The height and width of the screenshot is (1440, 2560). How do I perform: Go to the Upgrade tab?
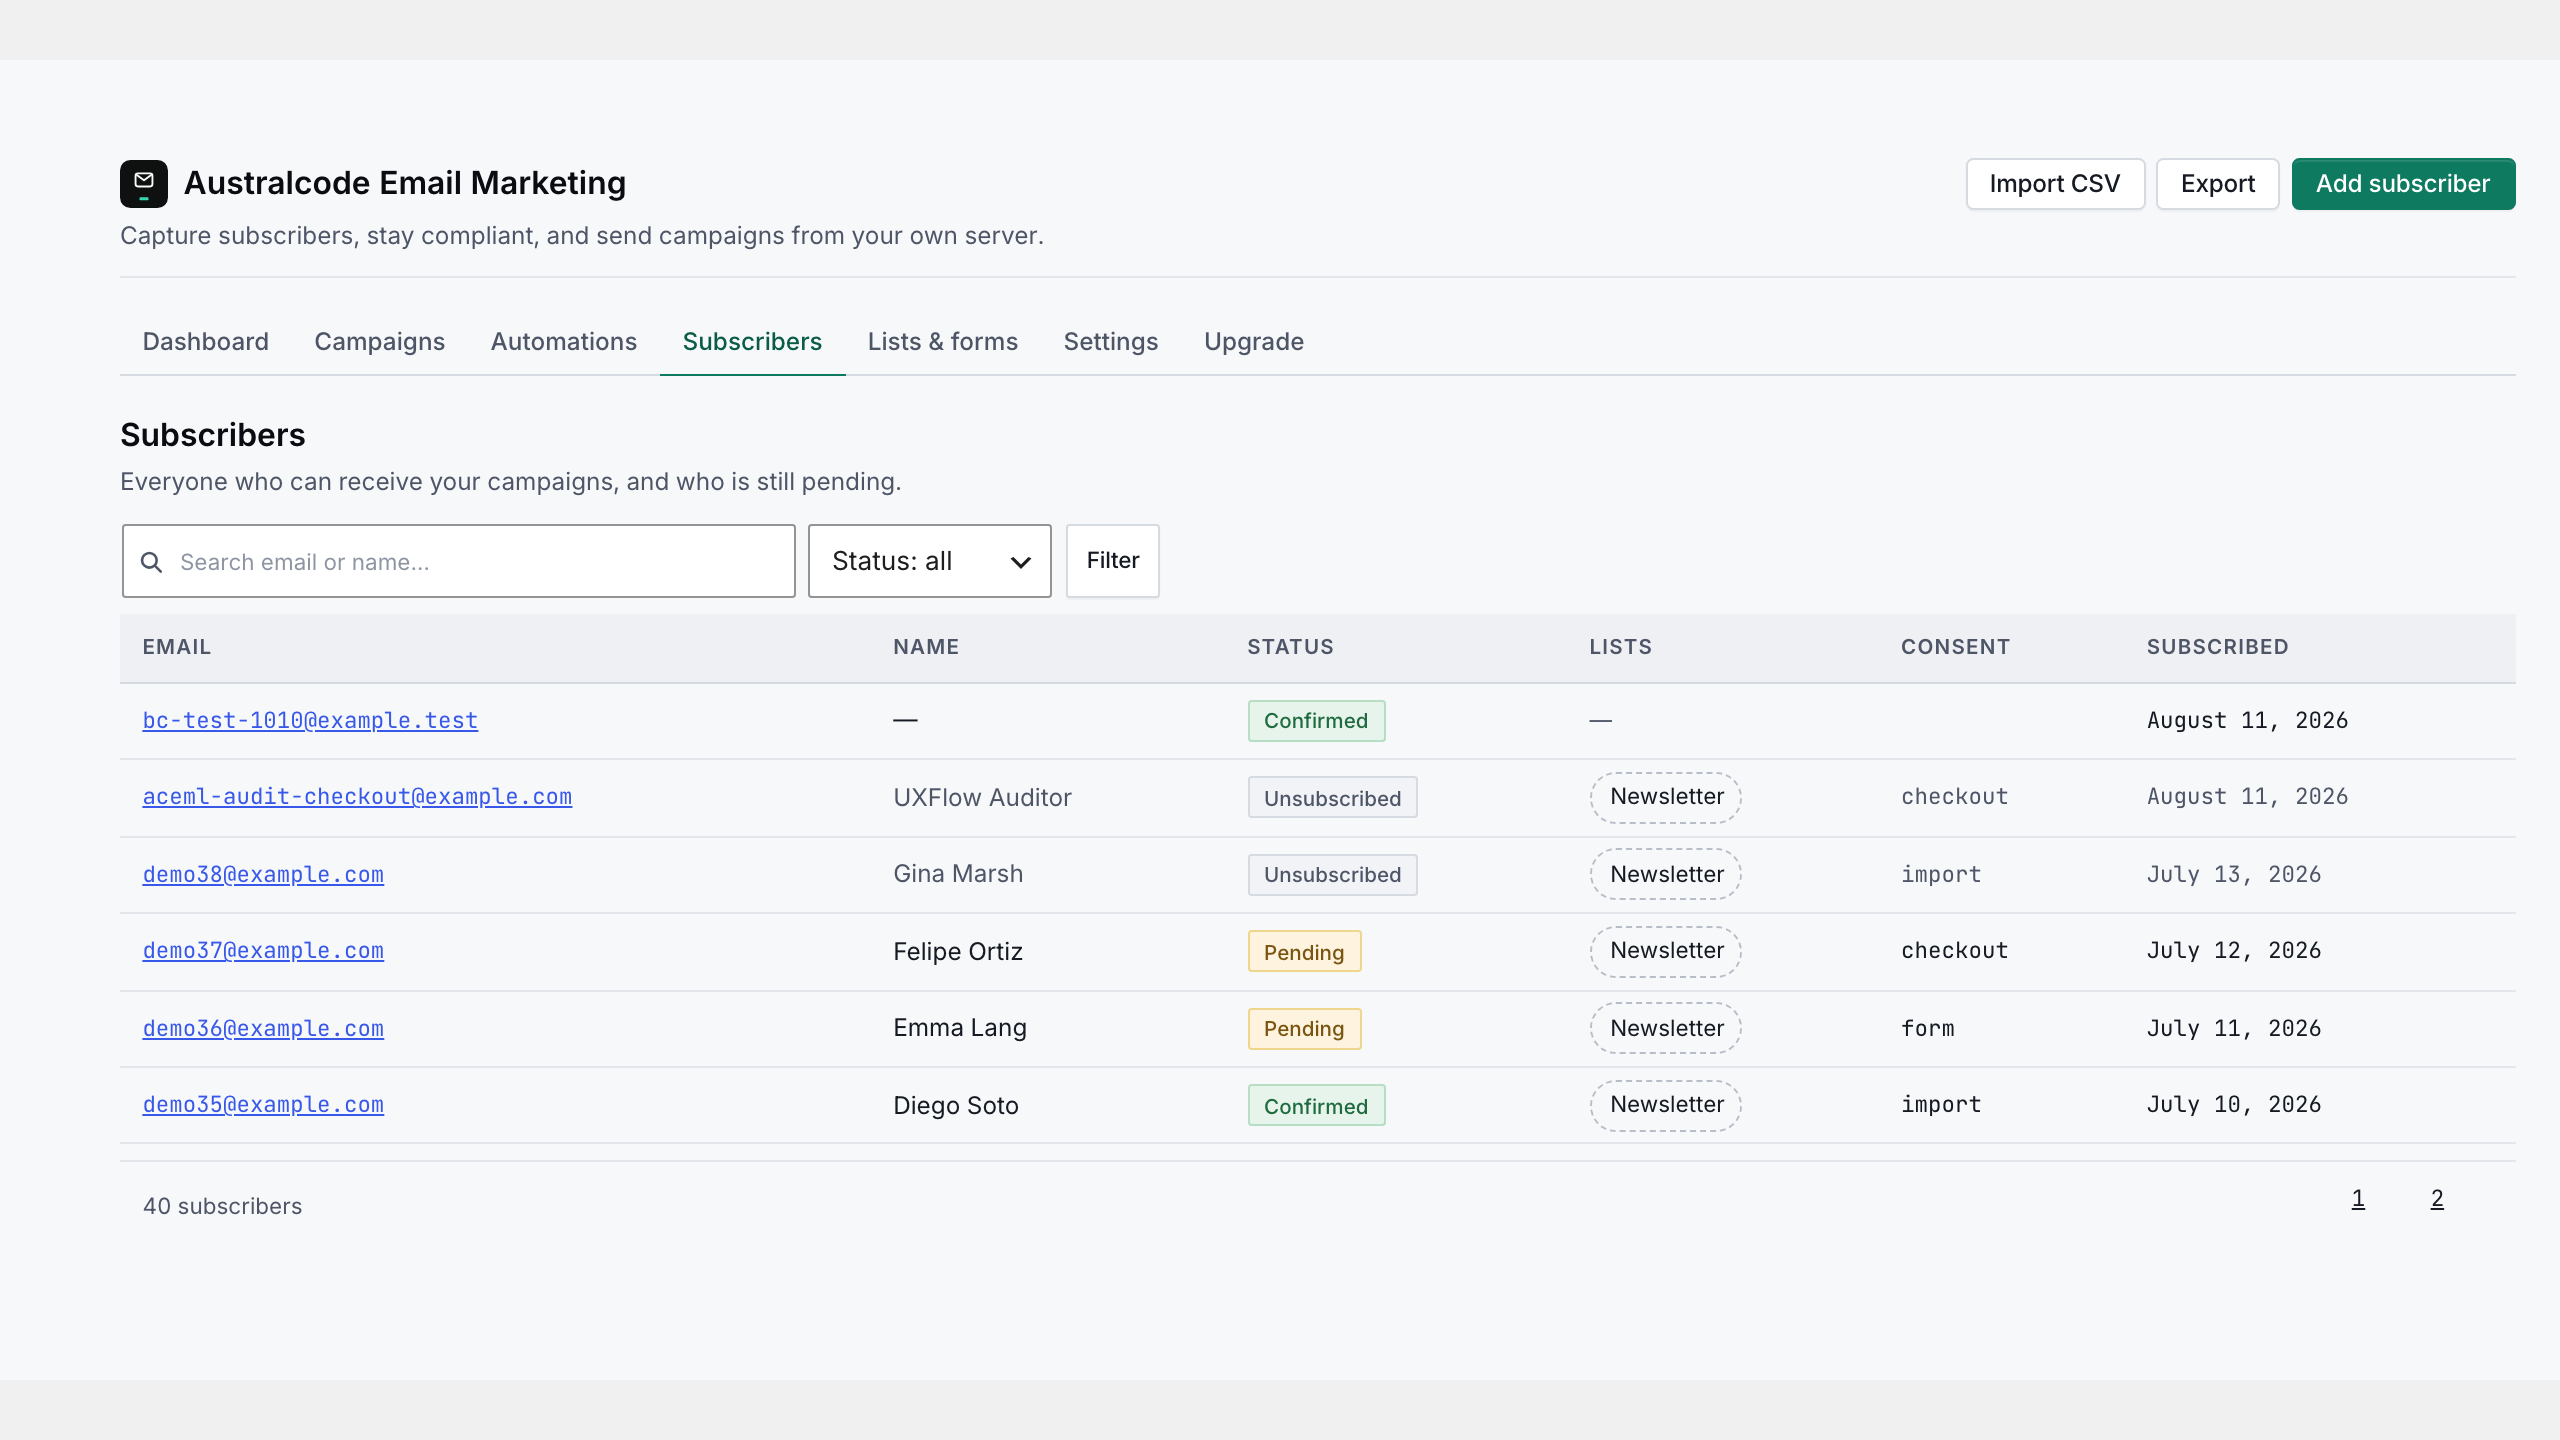tap(1254, 342)
